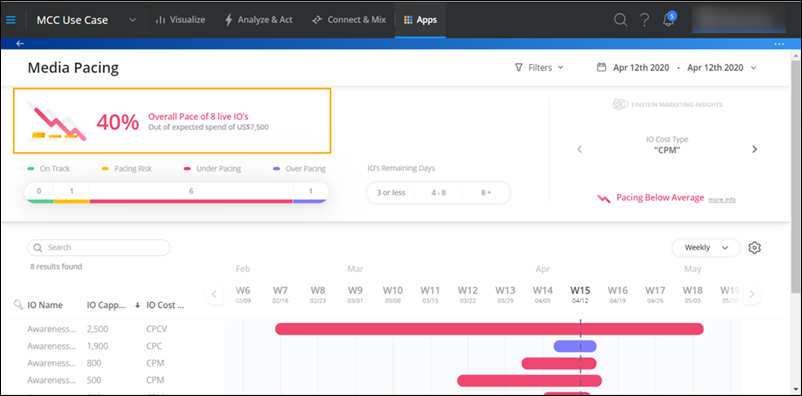Sort by the IO Capp... column header
The image size is (802, 396).
point(106,305)
